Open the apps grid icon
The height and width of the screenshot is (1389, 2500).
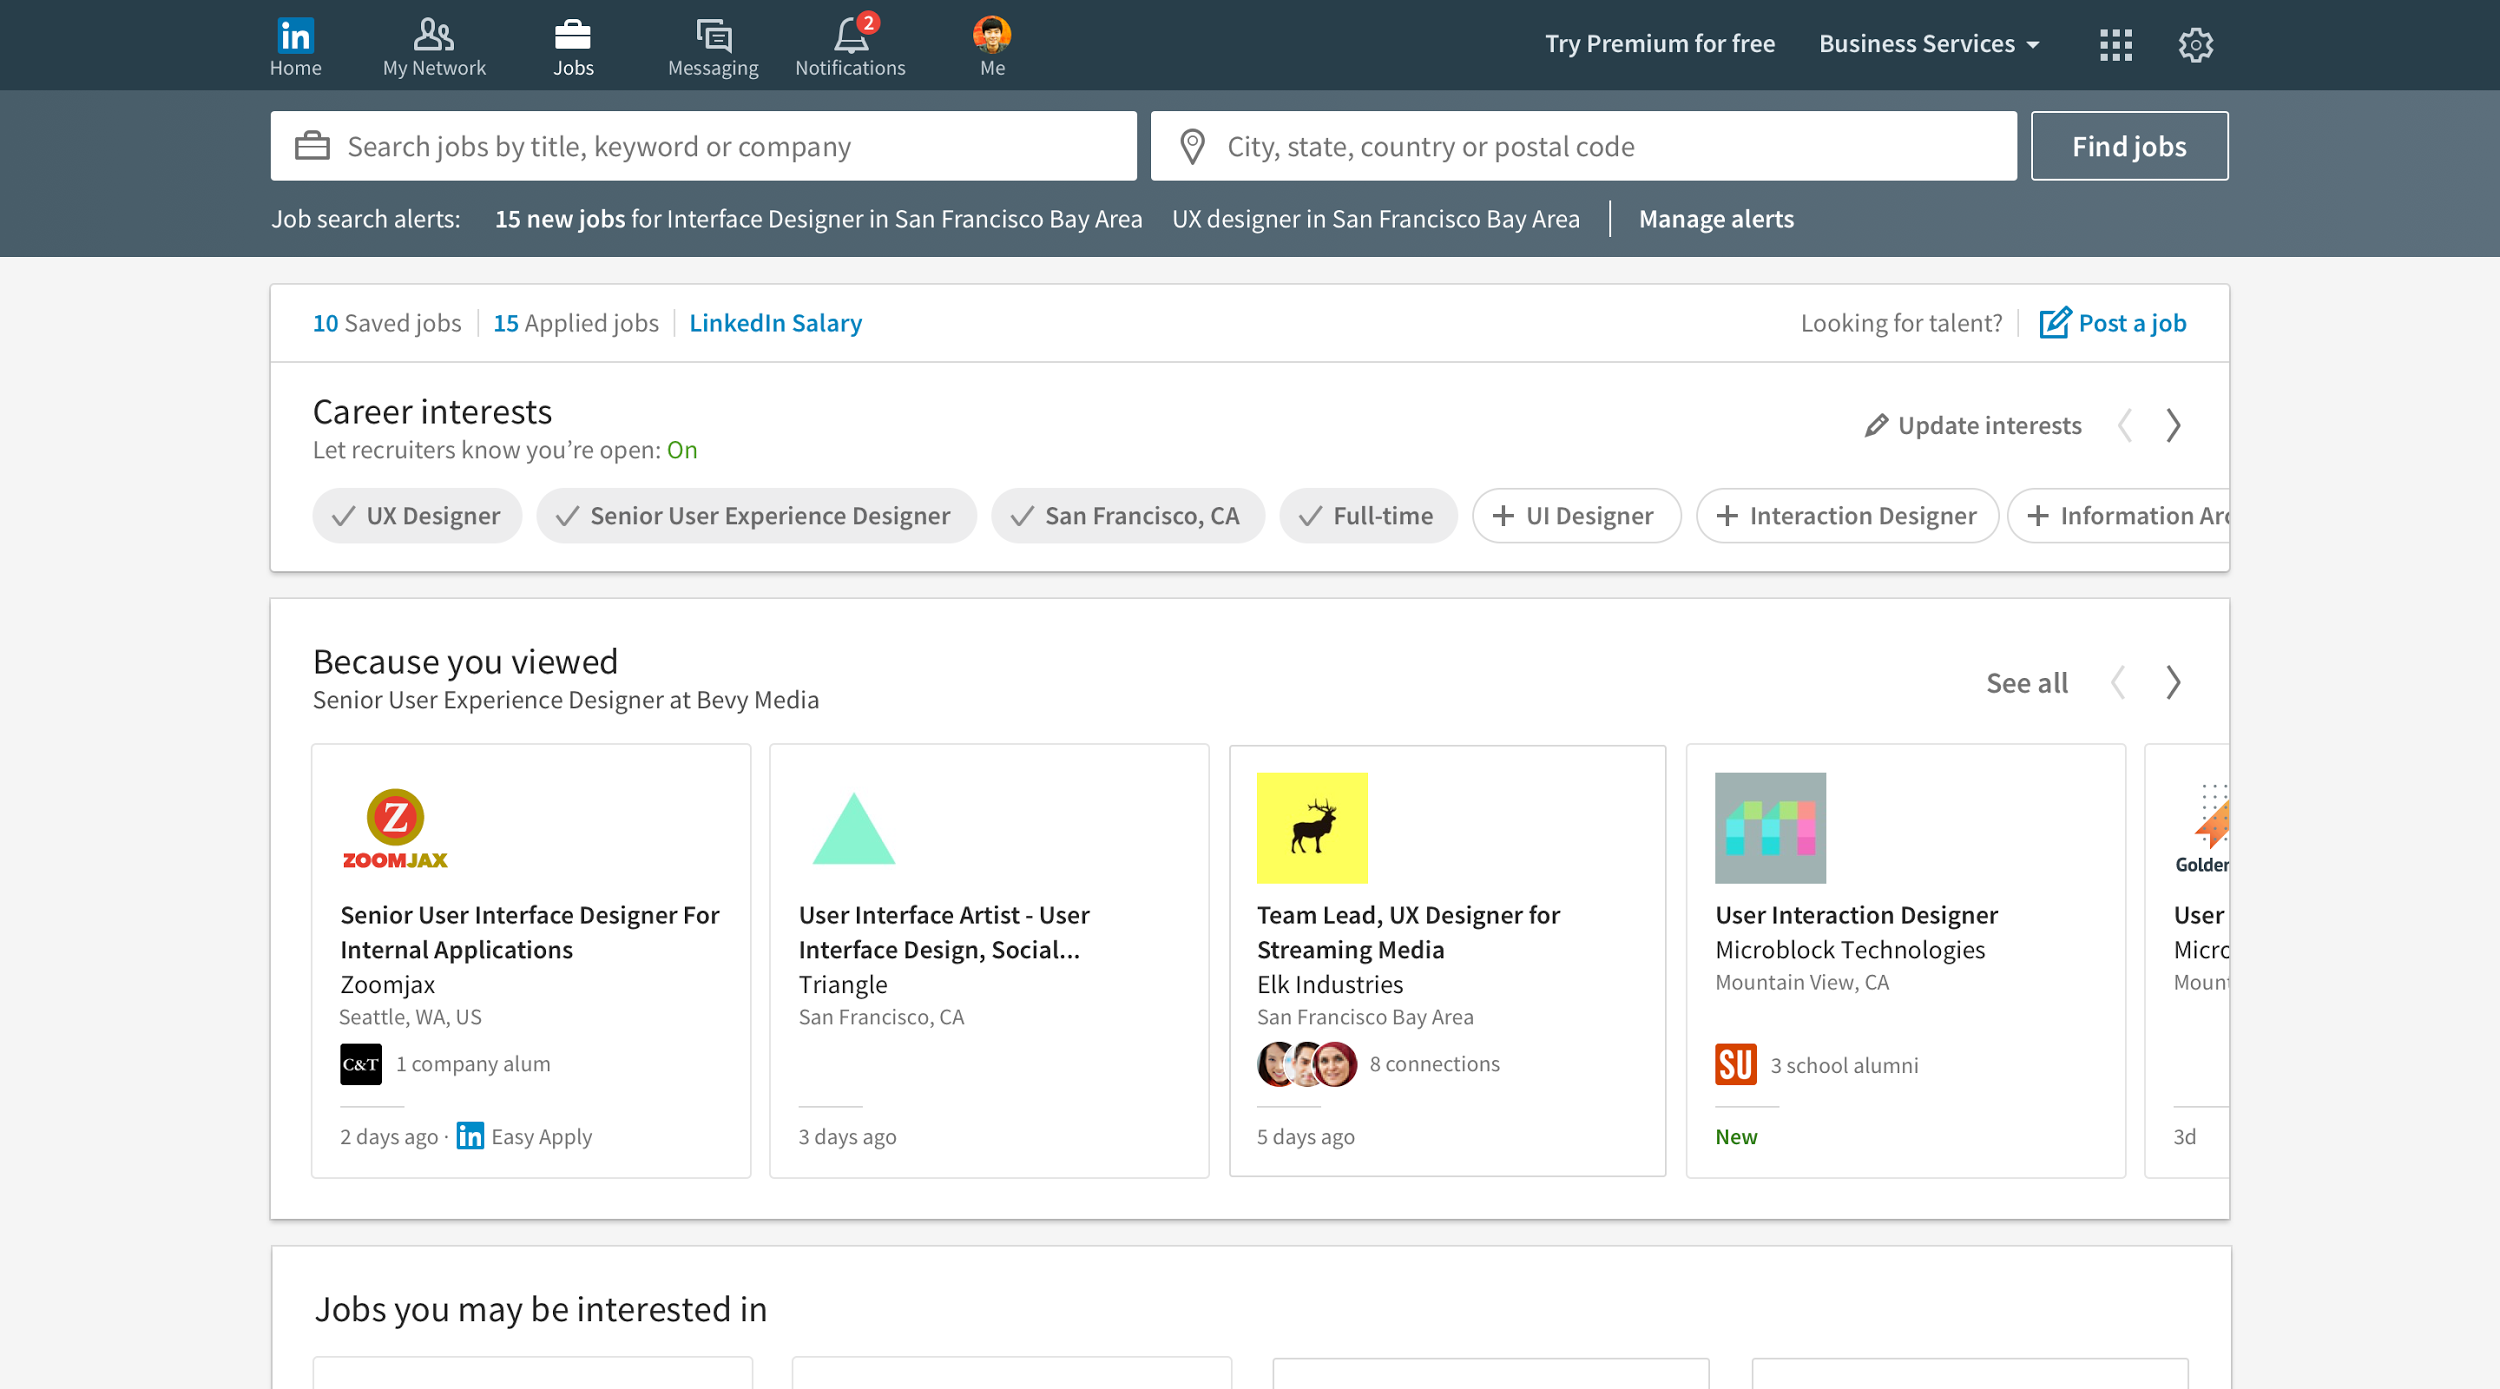click(x=2115, y=45)
